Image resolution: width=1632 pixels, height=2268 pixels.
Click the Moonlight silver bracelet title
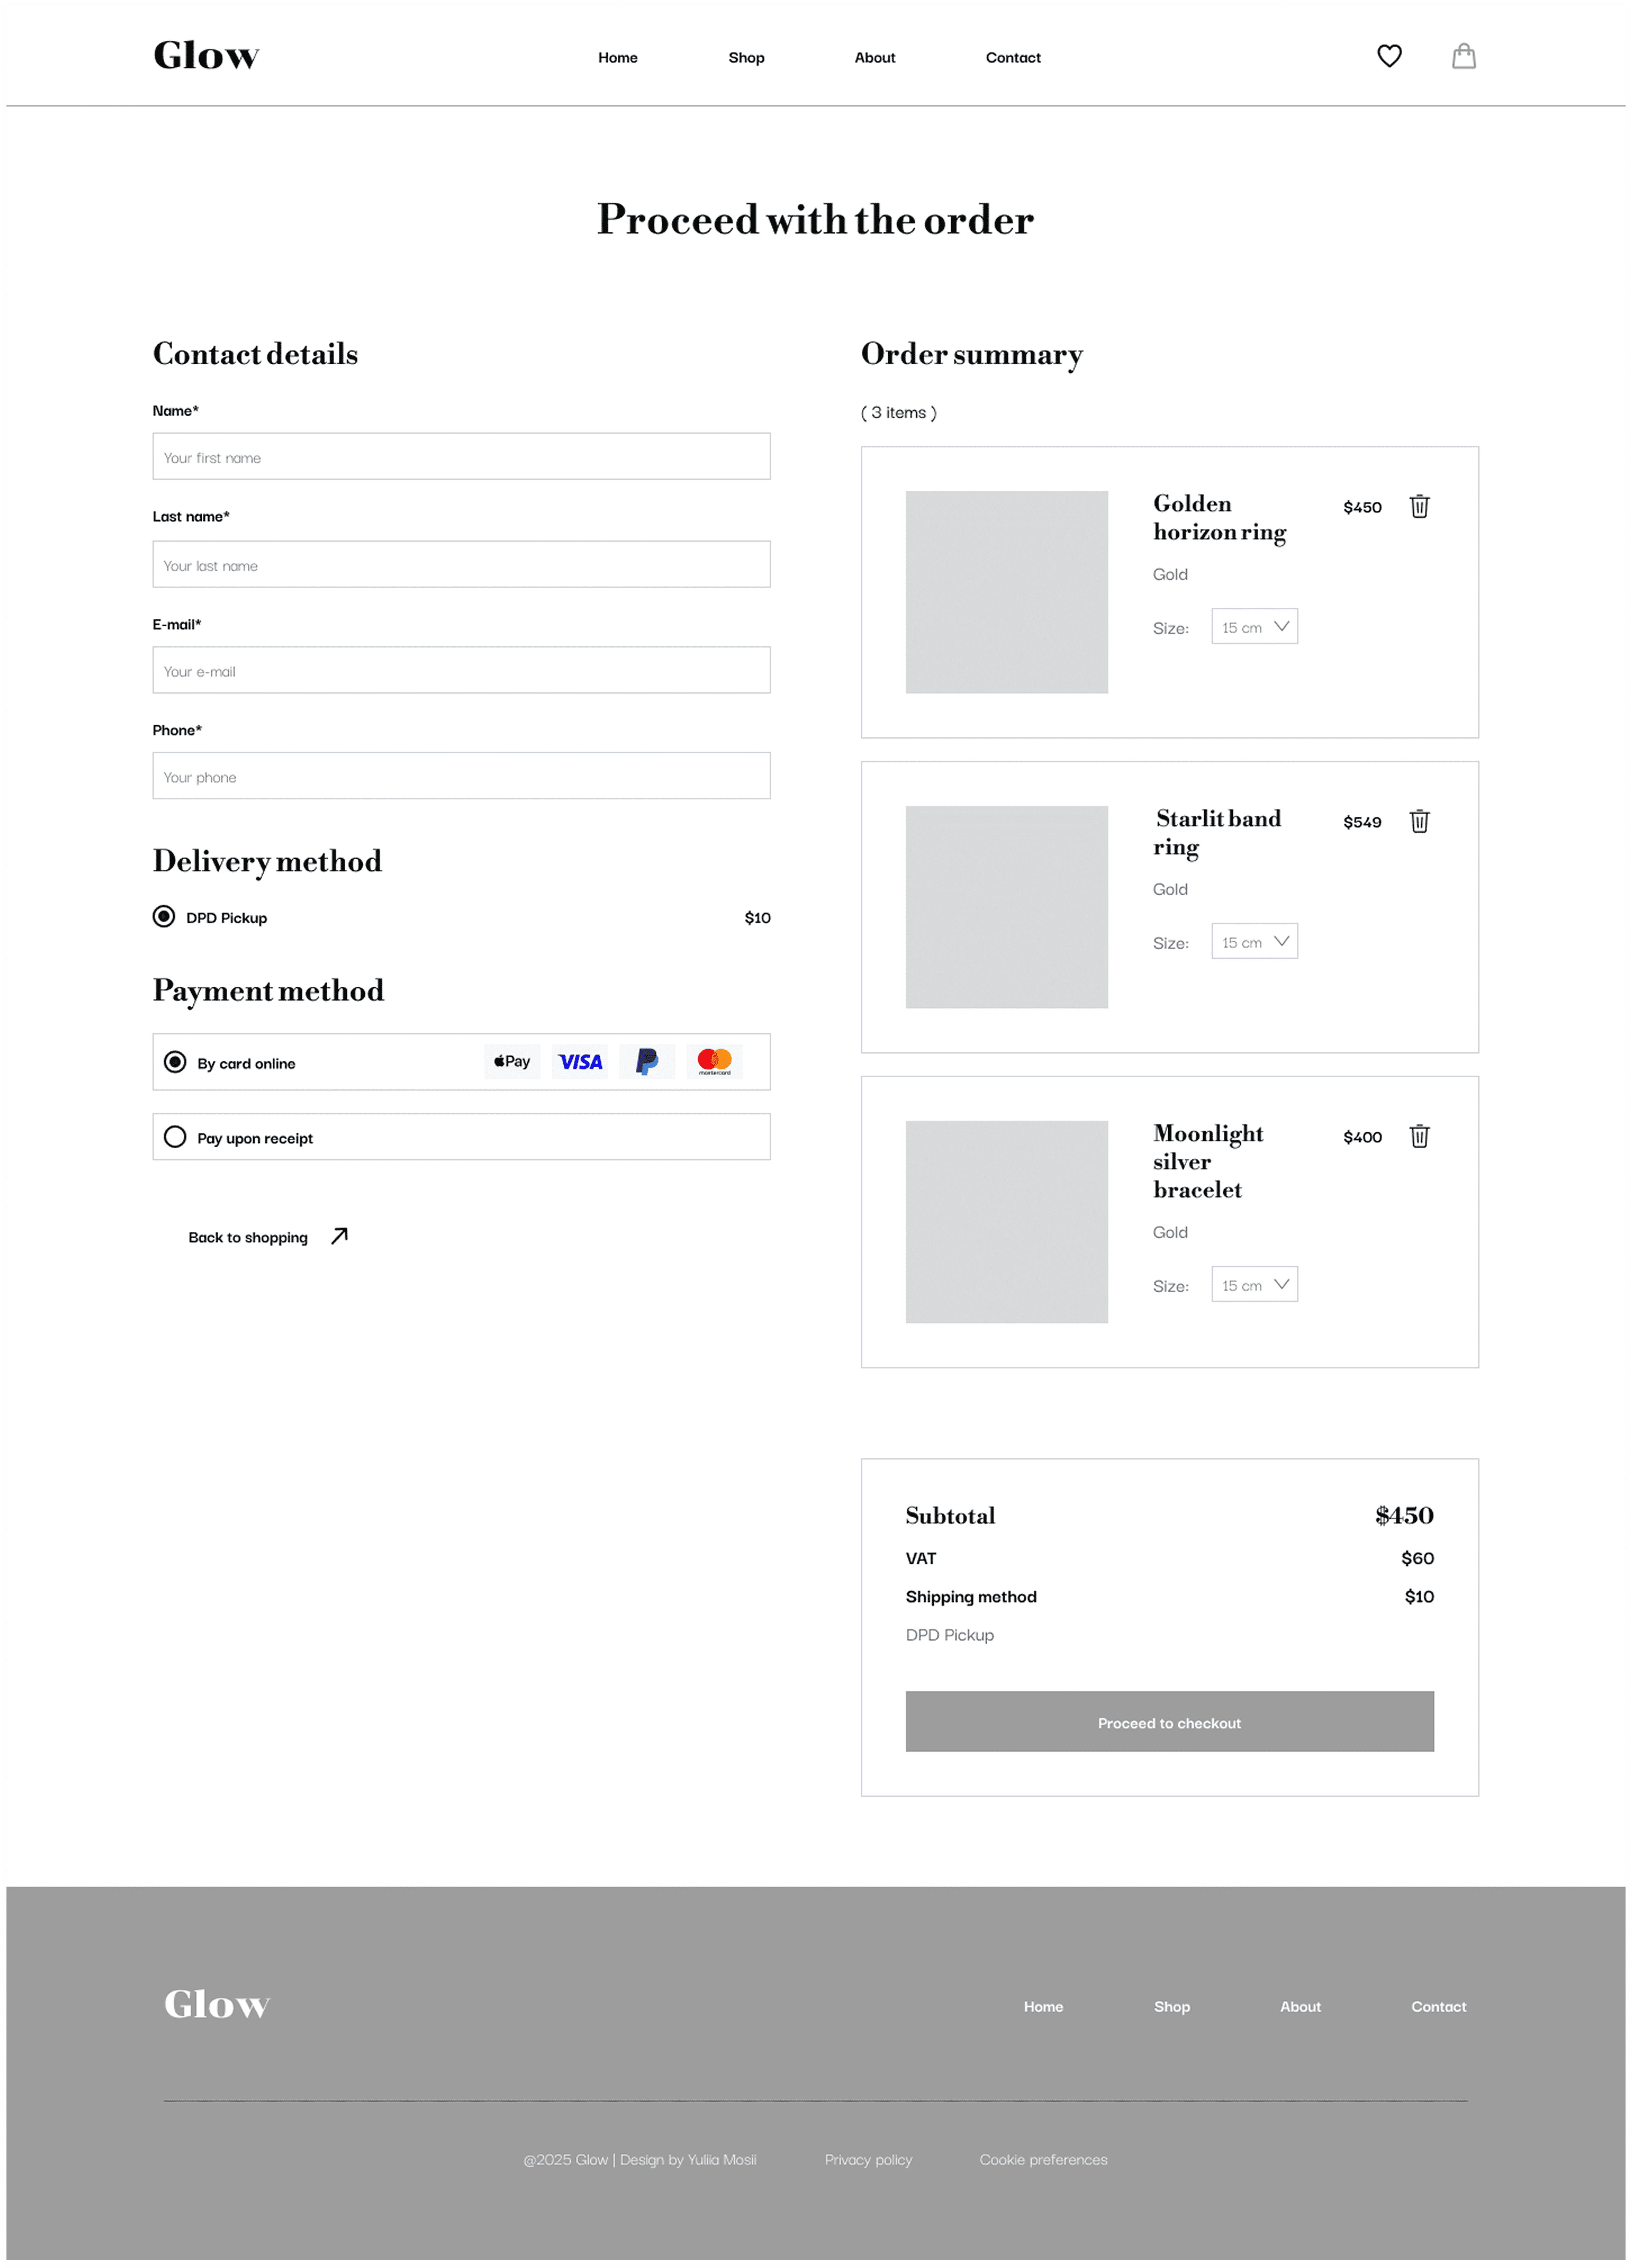click(1208, 1162)
